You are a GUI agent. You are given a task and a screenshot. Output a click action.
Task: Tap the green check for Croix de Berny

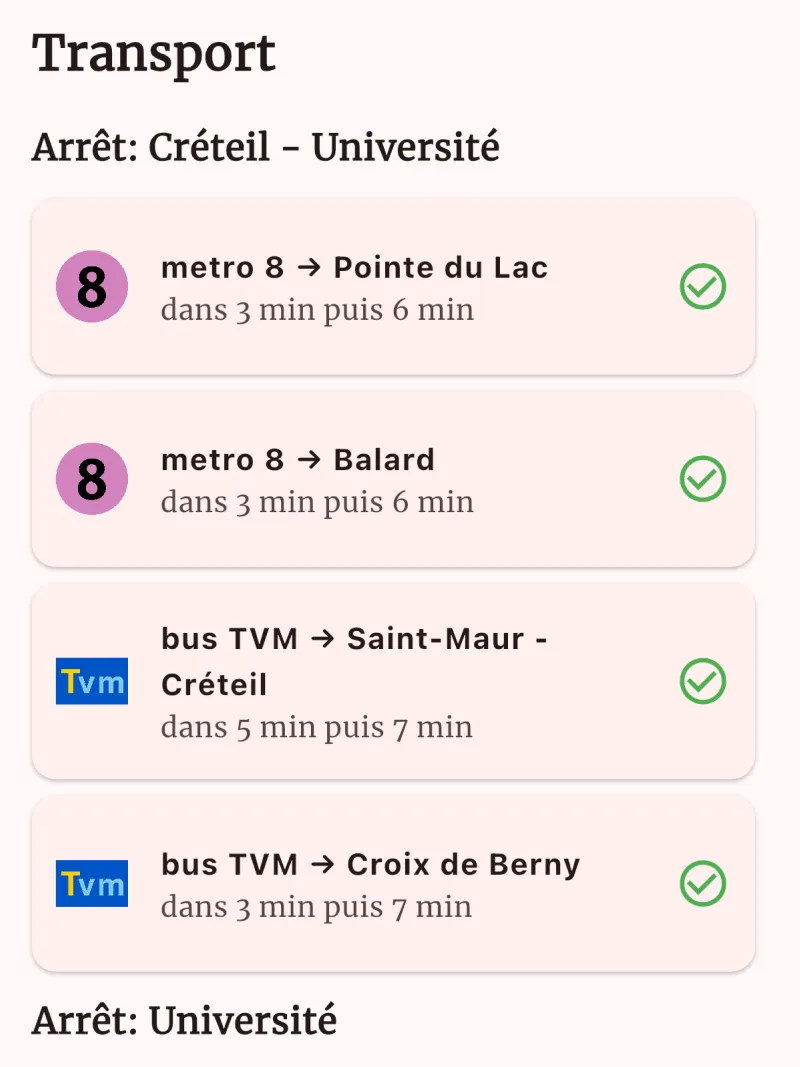pos(703,883)
